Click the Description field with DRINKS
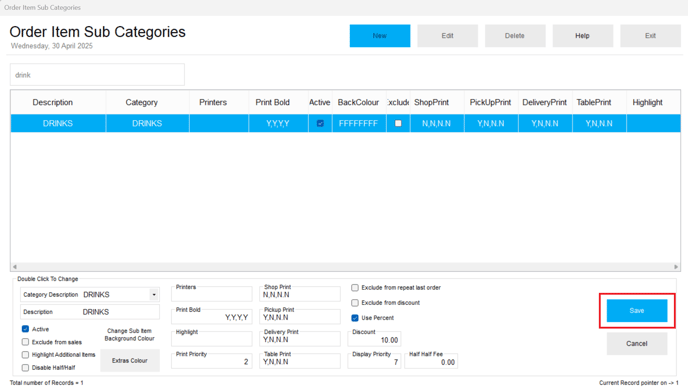This screenshot has height=387, width=688. (x=90, y=312)
